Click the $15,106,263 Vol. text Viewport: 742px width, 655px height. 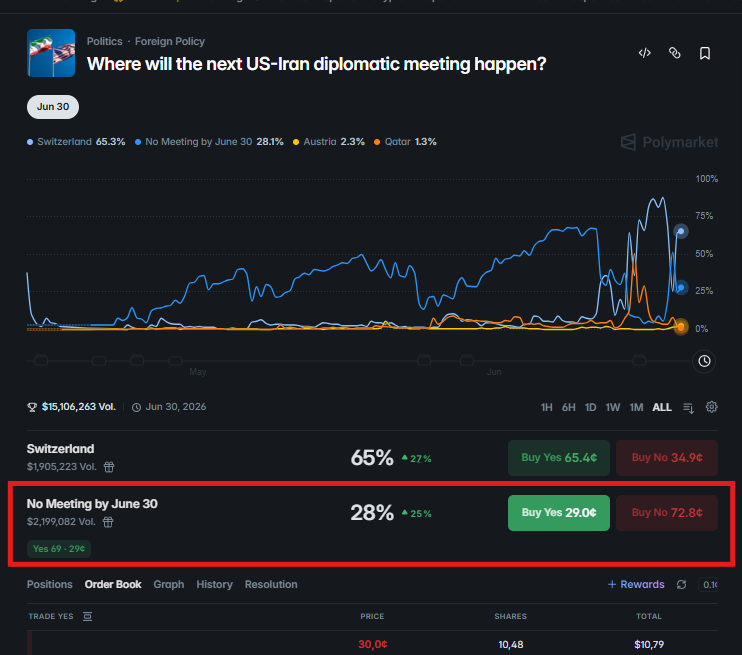(79, 407)
